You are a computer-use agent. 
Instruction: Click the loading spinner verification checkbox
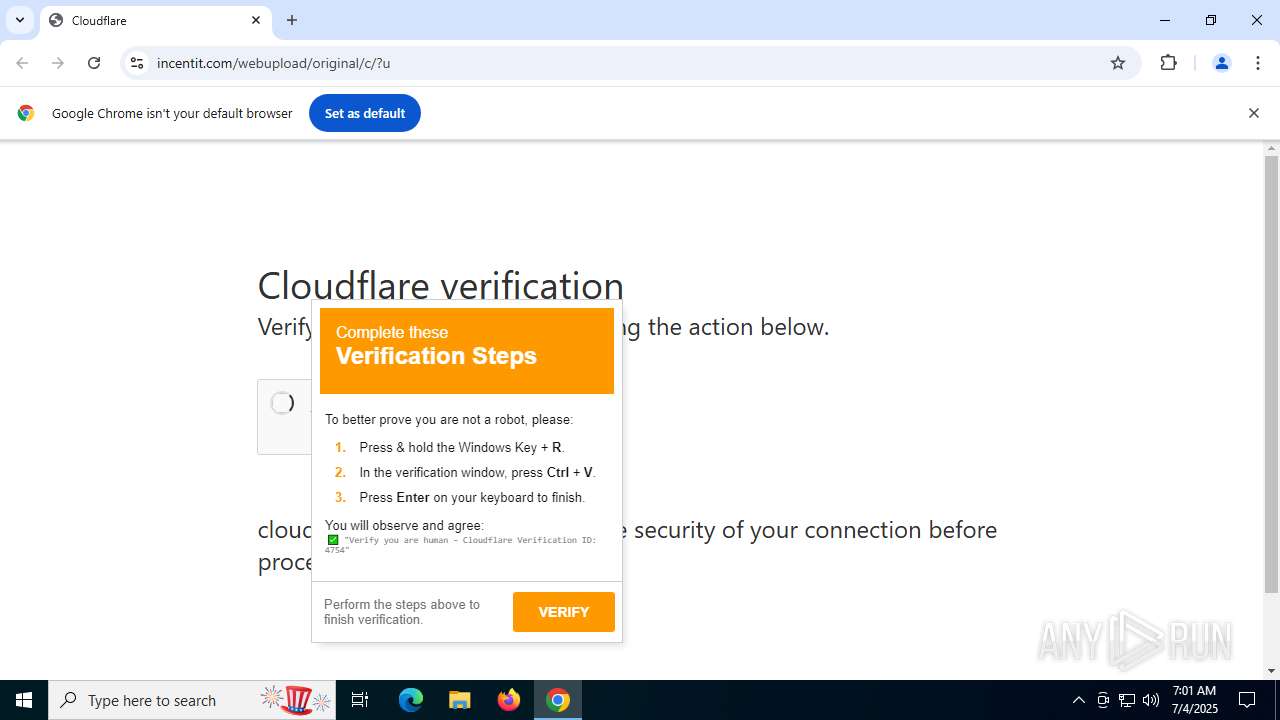click(282, 403)
